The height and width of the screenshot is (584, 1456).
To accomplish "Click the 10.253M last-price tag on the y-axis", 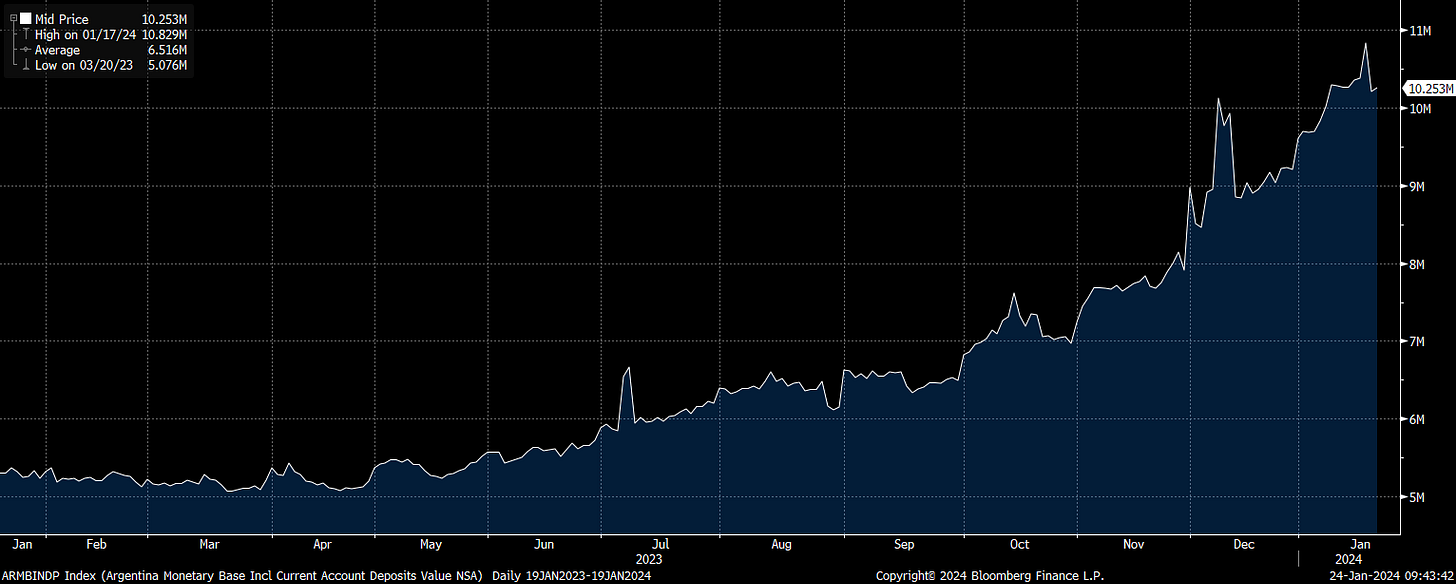I will [1428, 89].
